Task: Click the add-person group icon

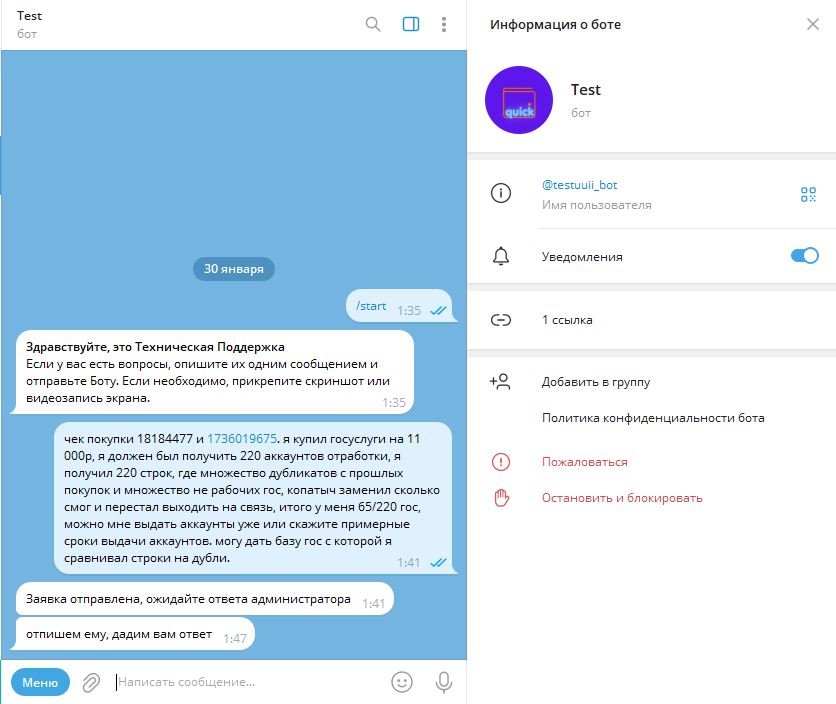Action: tap(500, 382)
